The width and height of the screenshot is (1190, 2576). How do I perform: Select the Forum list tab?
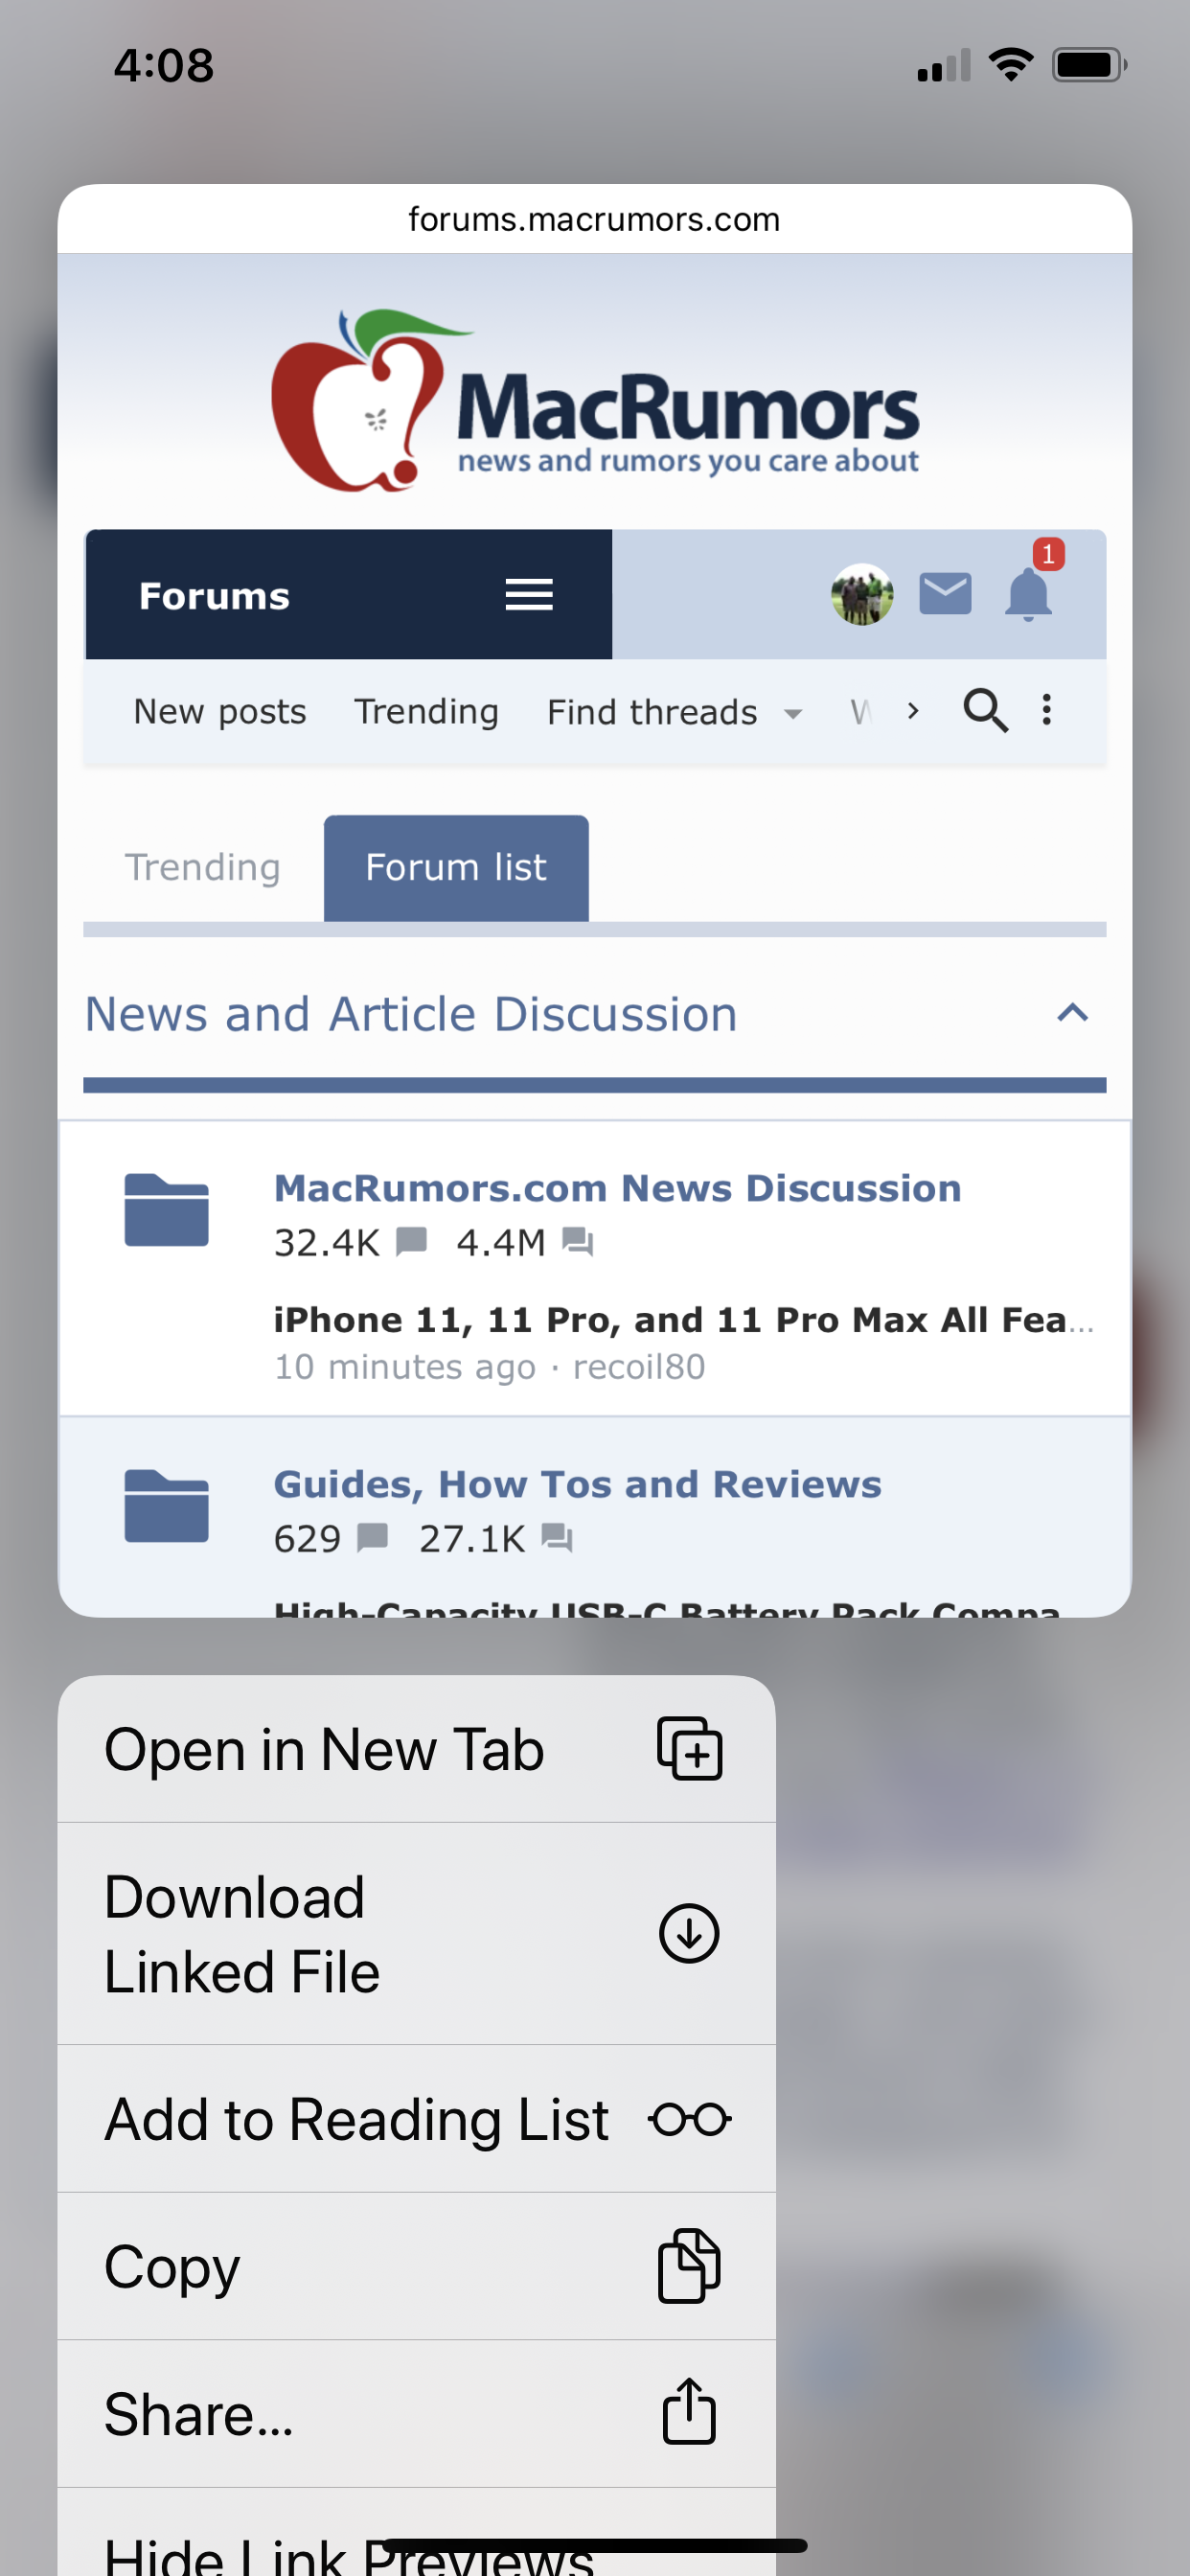pos(456,867)
